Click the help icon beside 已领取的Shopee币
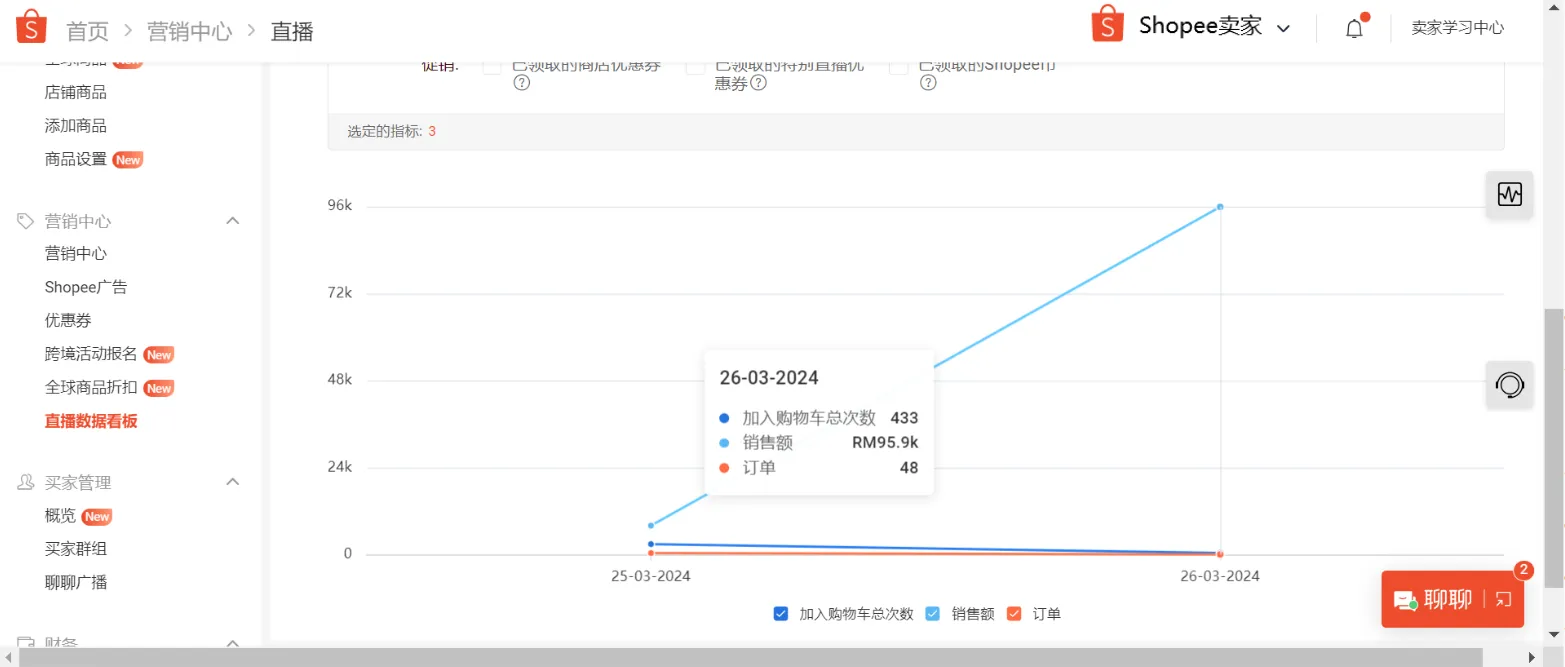This screenshot has height=667, width=1565. coord(926,82)
